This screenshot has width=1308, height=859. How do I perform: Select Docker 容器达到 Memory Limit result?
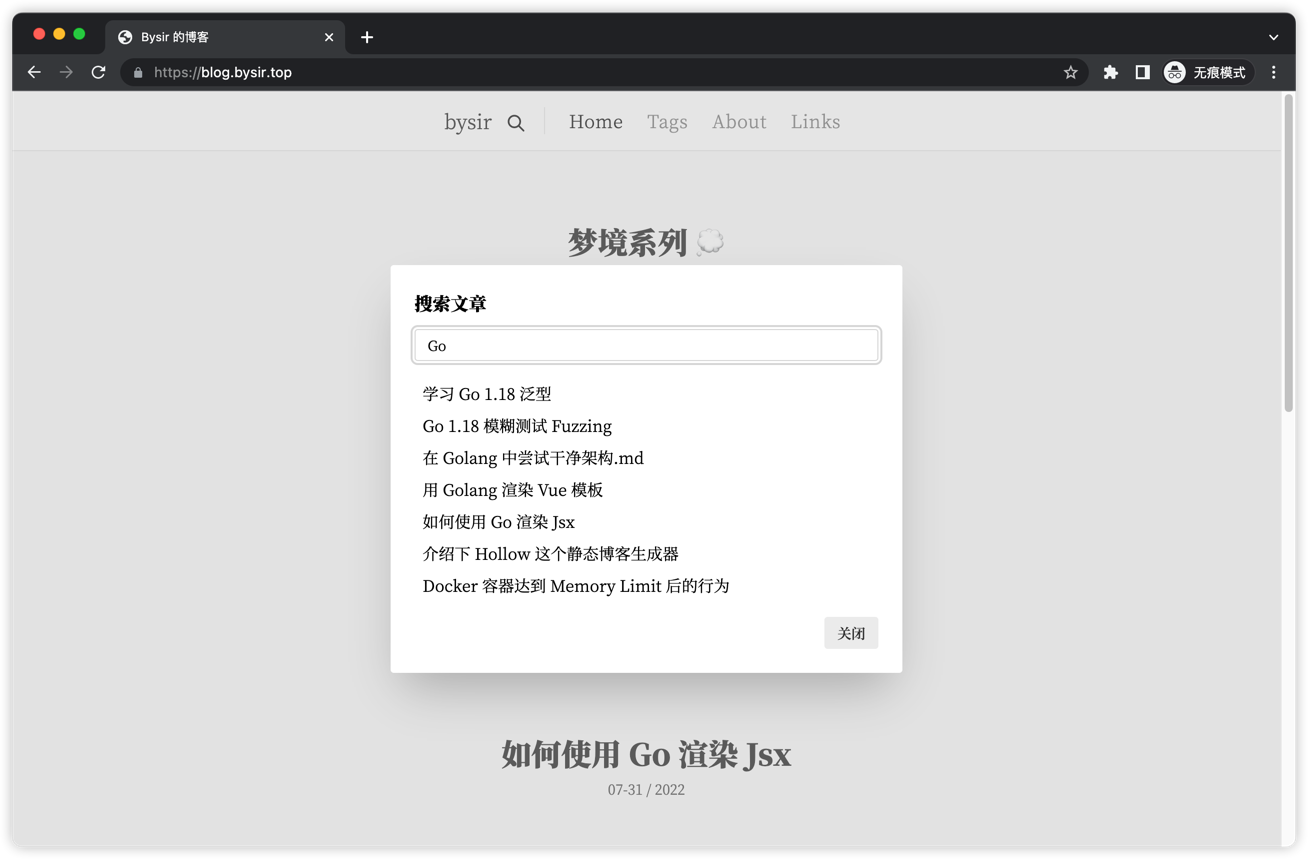pyautogui.click(x=576, y=586)
